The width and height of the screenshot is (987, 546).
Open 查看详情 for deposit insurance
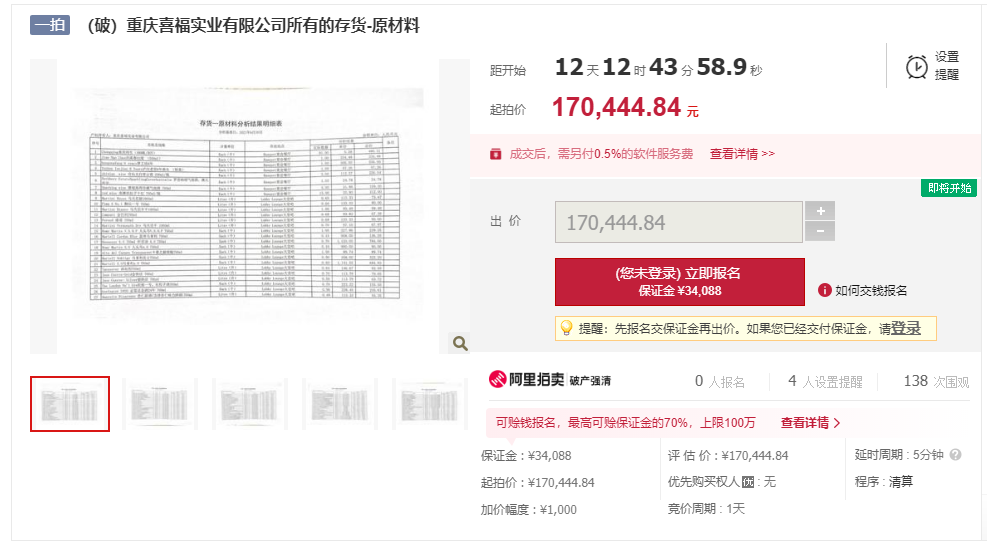pos(810,423)
